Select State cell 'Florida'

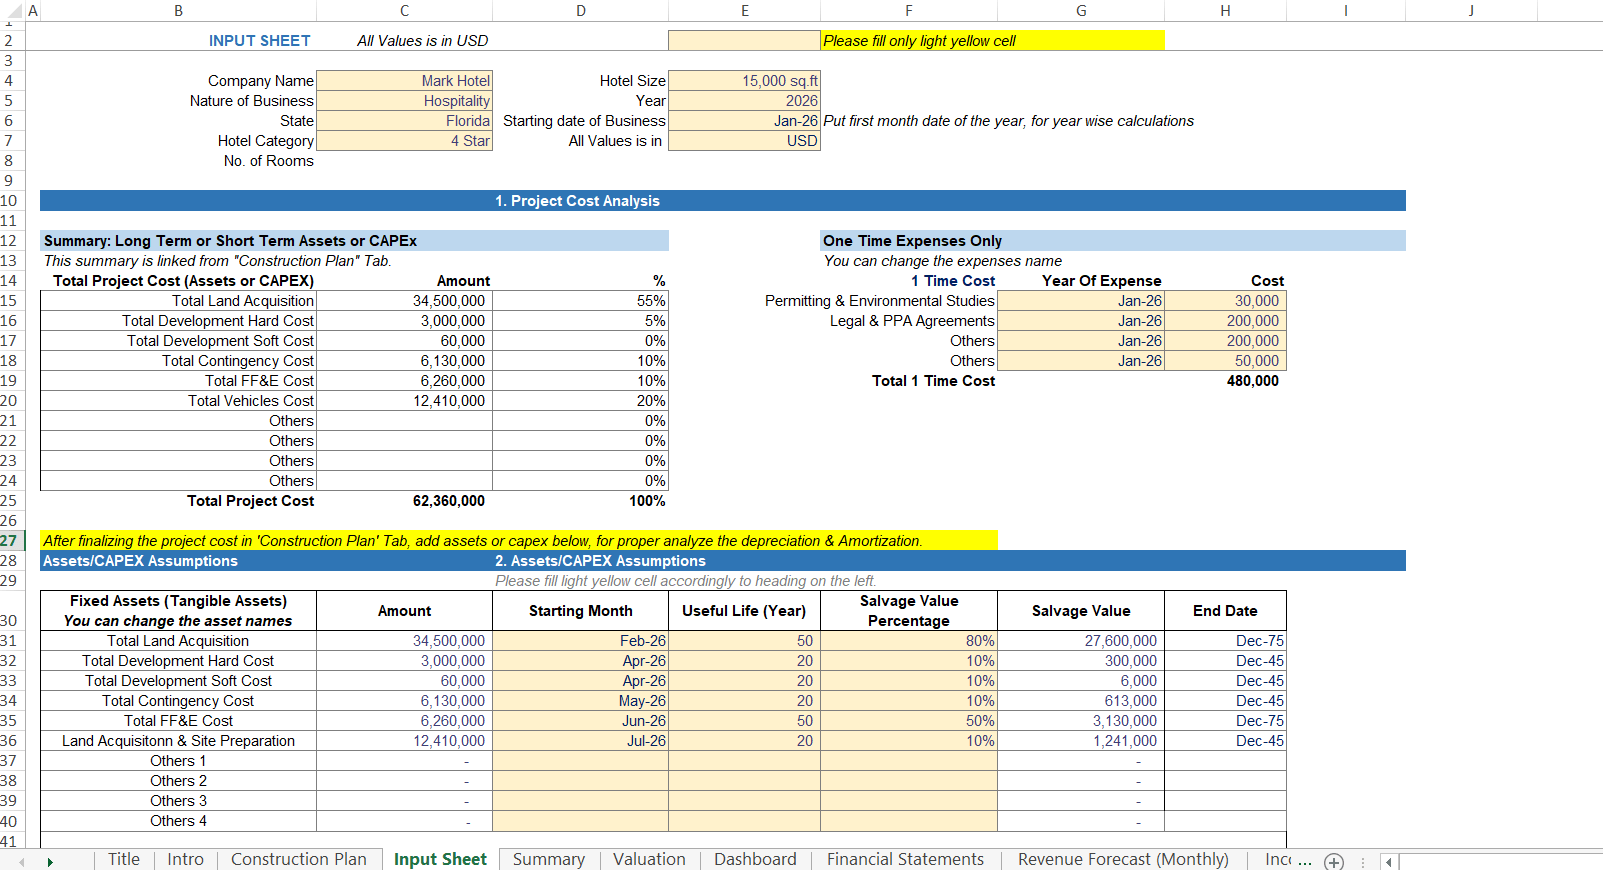[404, 121]
